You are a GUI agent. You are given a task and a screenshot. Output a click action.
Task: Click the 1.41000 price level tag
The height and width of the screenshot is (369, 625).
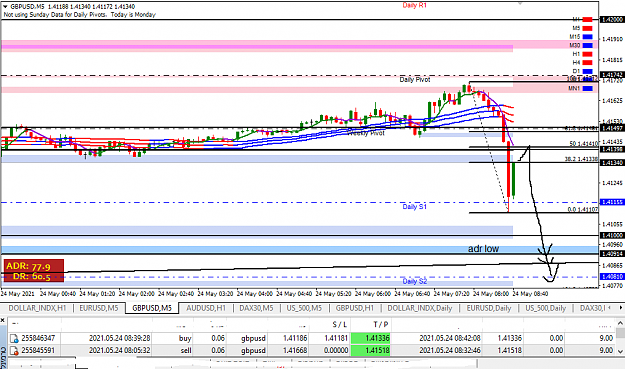click(612, 236)
